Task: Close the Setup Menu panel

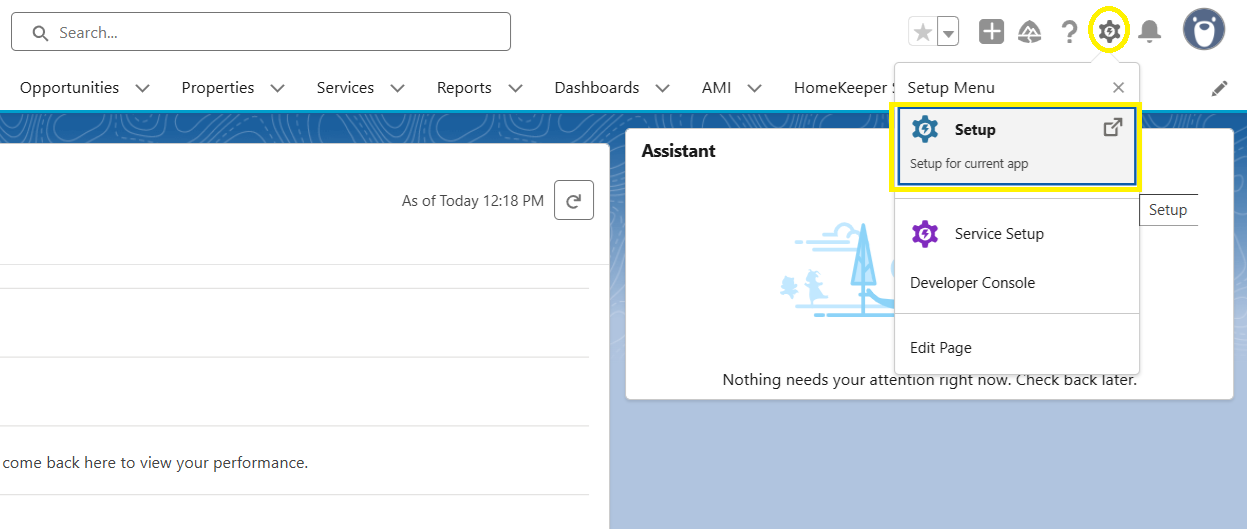Action: pos(1119,88)
